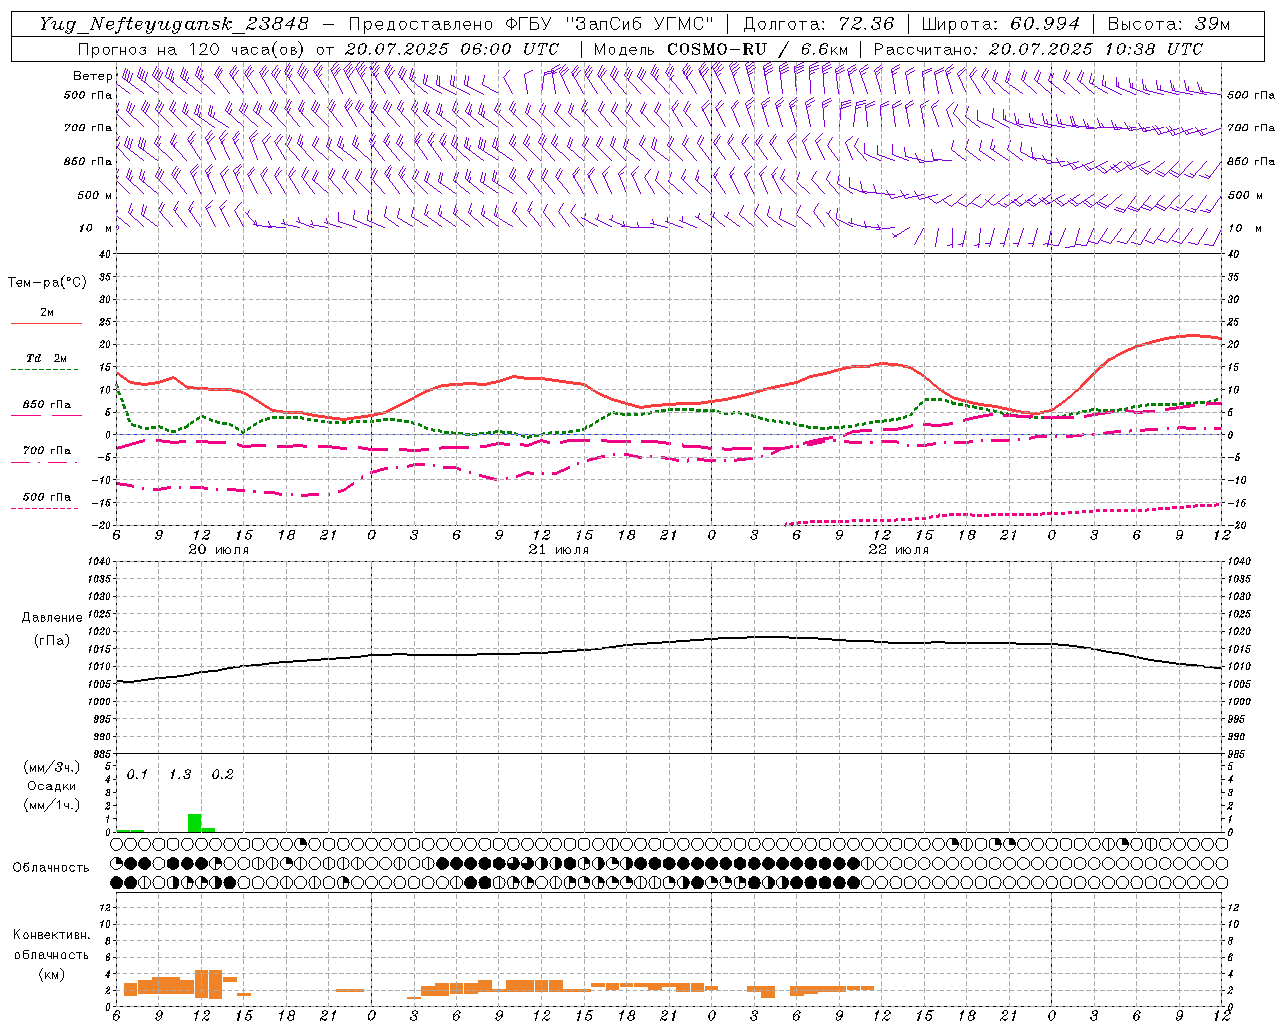The image size is (1280, 1024).
Task: Click the '1.3' precipitation amount value
Action: (180, 775)
